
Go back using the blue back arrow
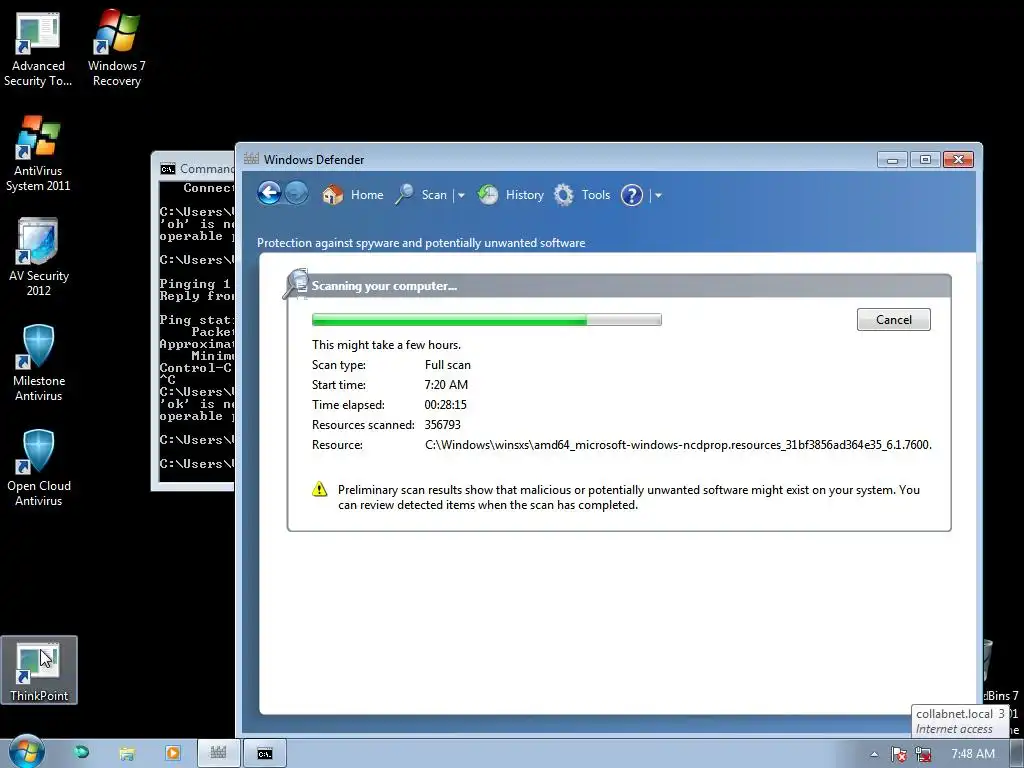pos(269,194)
